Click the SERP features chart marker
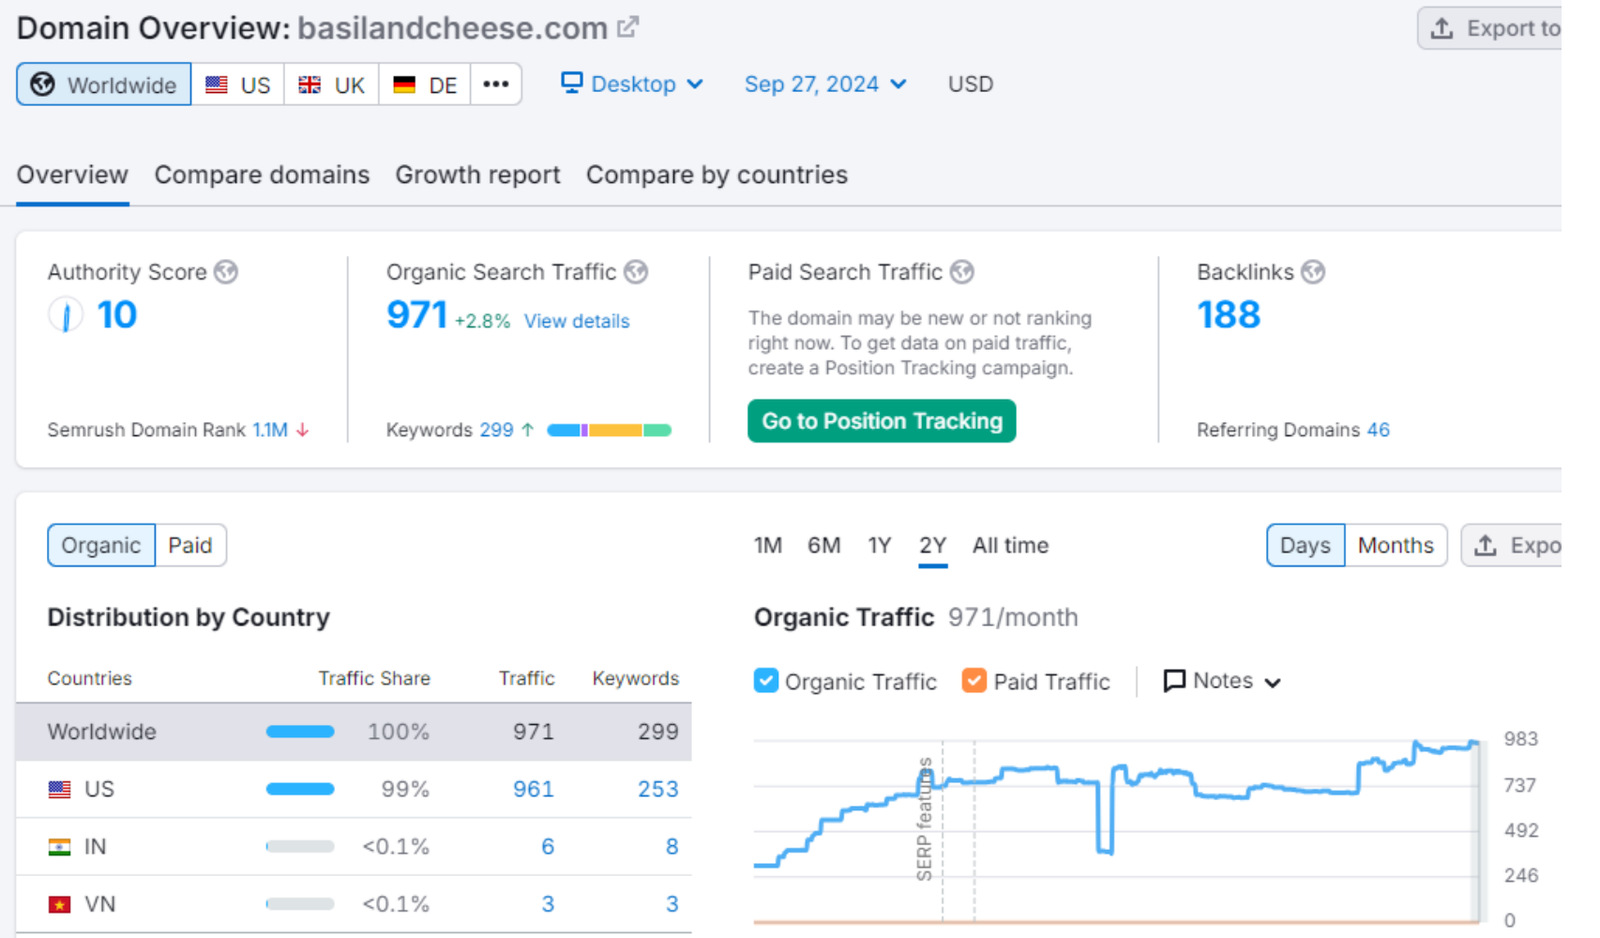This screenshot has width=1600, height=938. (x=925, y=818)
